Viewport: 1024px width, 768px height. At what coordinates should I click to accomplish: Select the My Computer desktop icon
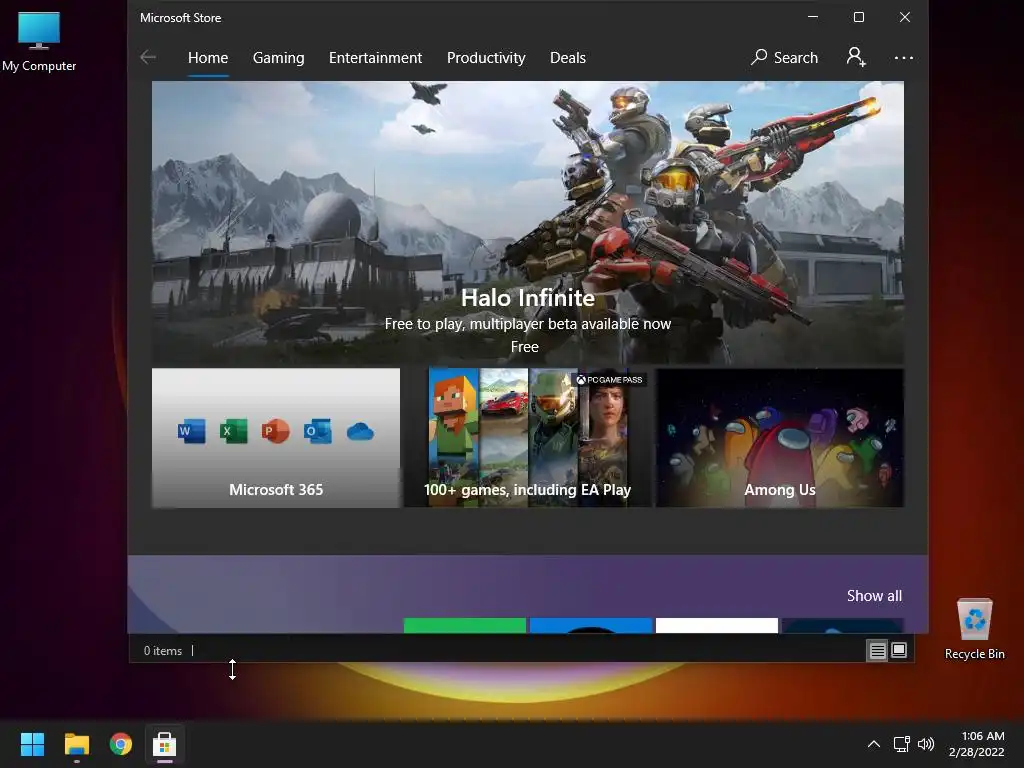click(x=39, y=41)
